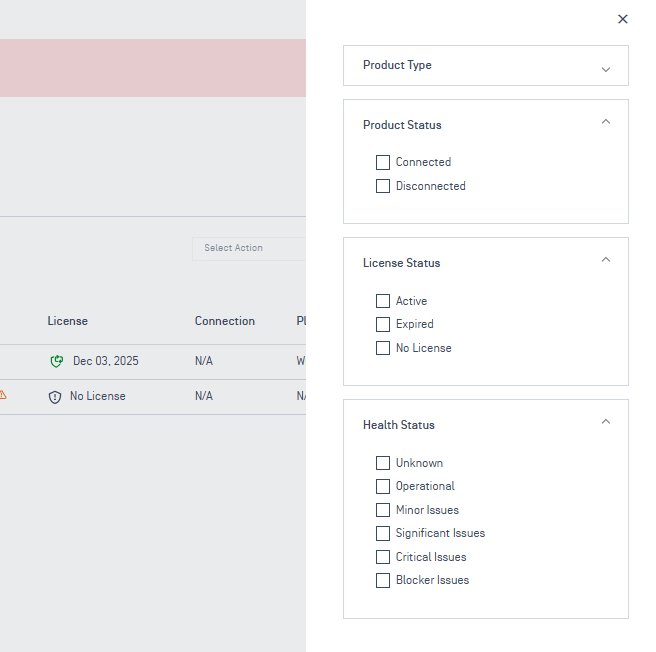Tick the Expired license checkbox
656x652 pixels.
(383, 324)
